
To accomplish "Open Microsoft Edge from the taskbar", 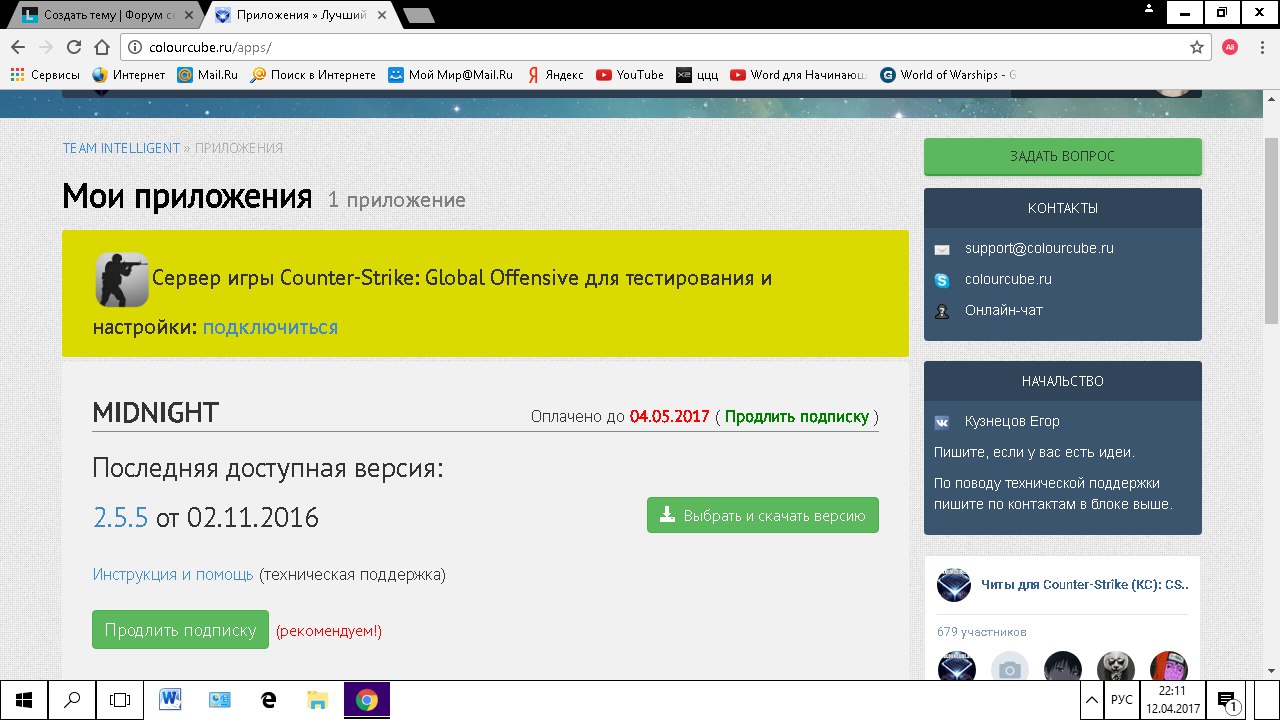I will click(x=268, y=700).
